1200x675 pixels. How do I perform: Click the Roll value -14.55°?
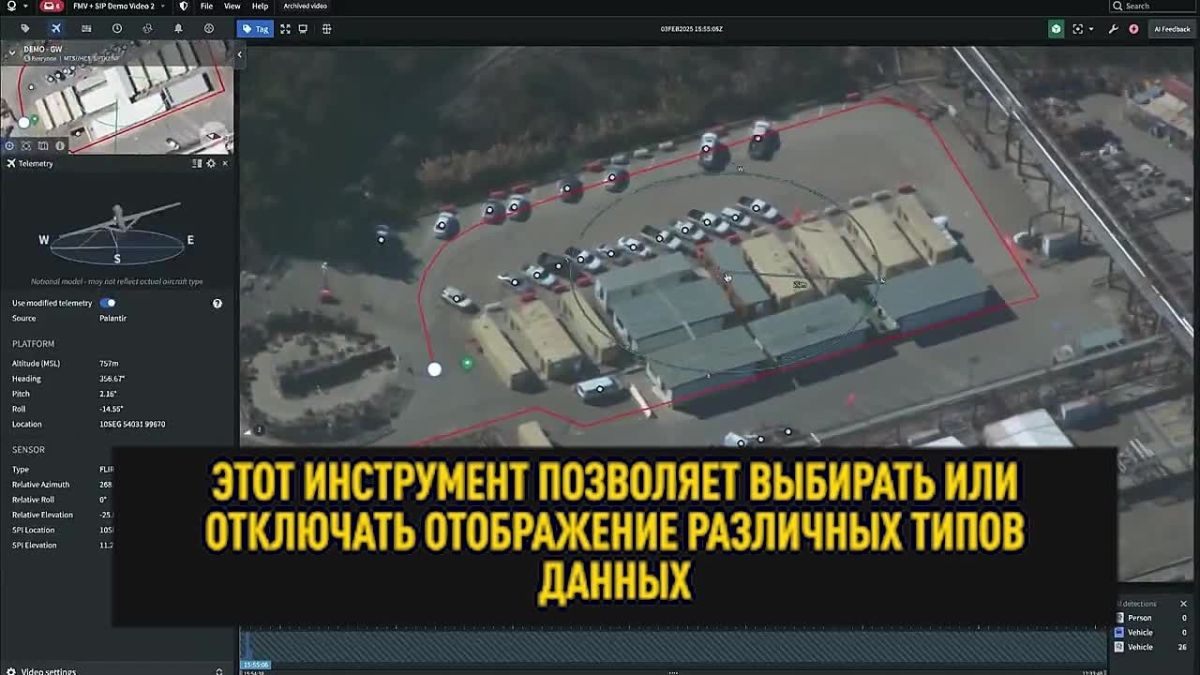[x=111, y=409]
